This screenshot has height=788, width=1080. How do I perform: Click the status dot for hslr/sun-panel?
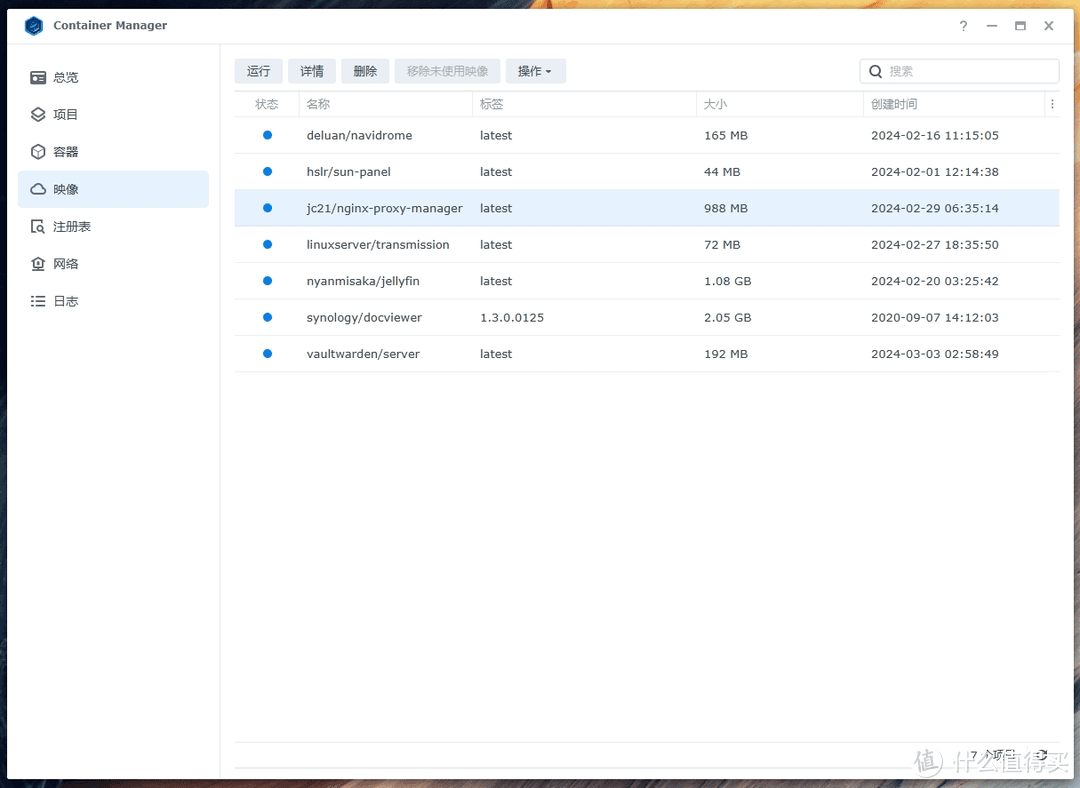267,172
